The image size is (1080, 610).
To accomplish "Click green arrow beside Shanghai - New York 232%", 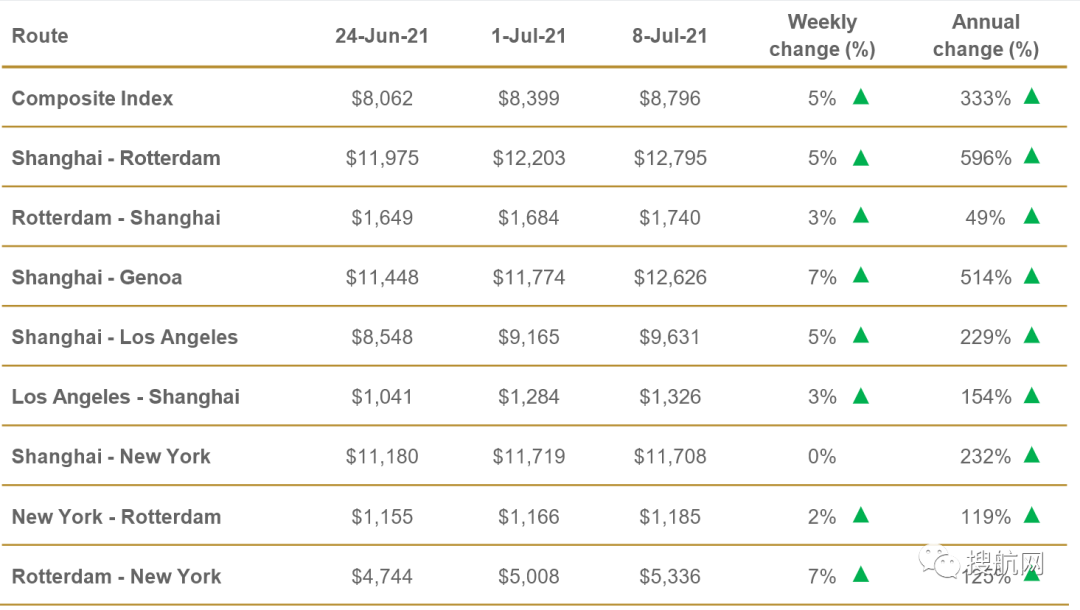I will [1032, 455].
